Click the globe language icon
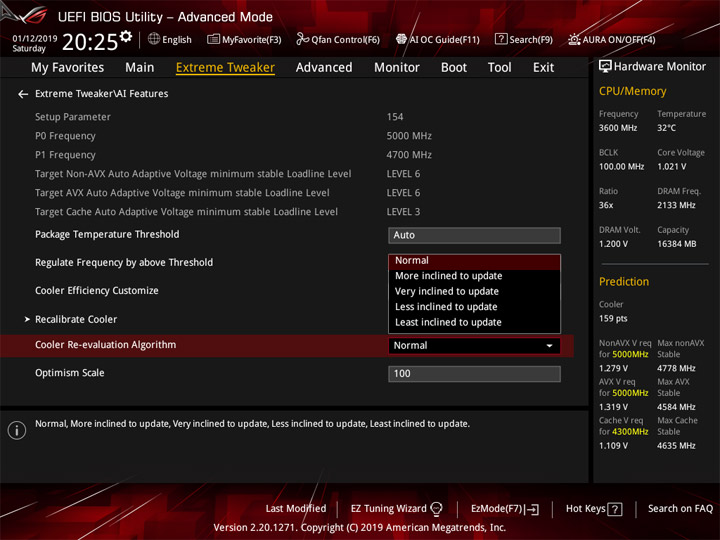The image size is (720, 540). pos(154,39)
